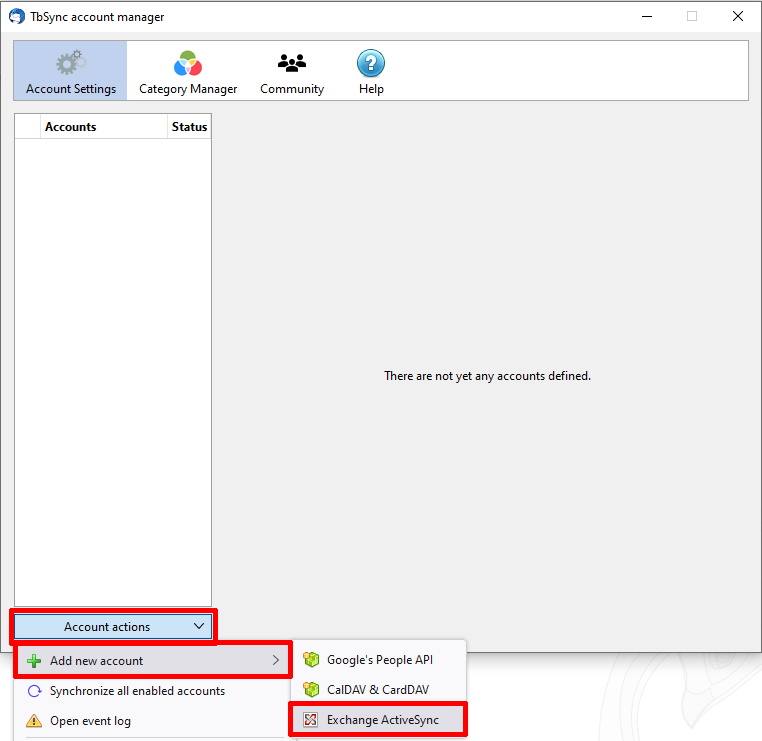Click the blue sync circle icon

click(35, 691)
